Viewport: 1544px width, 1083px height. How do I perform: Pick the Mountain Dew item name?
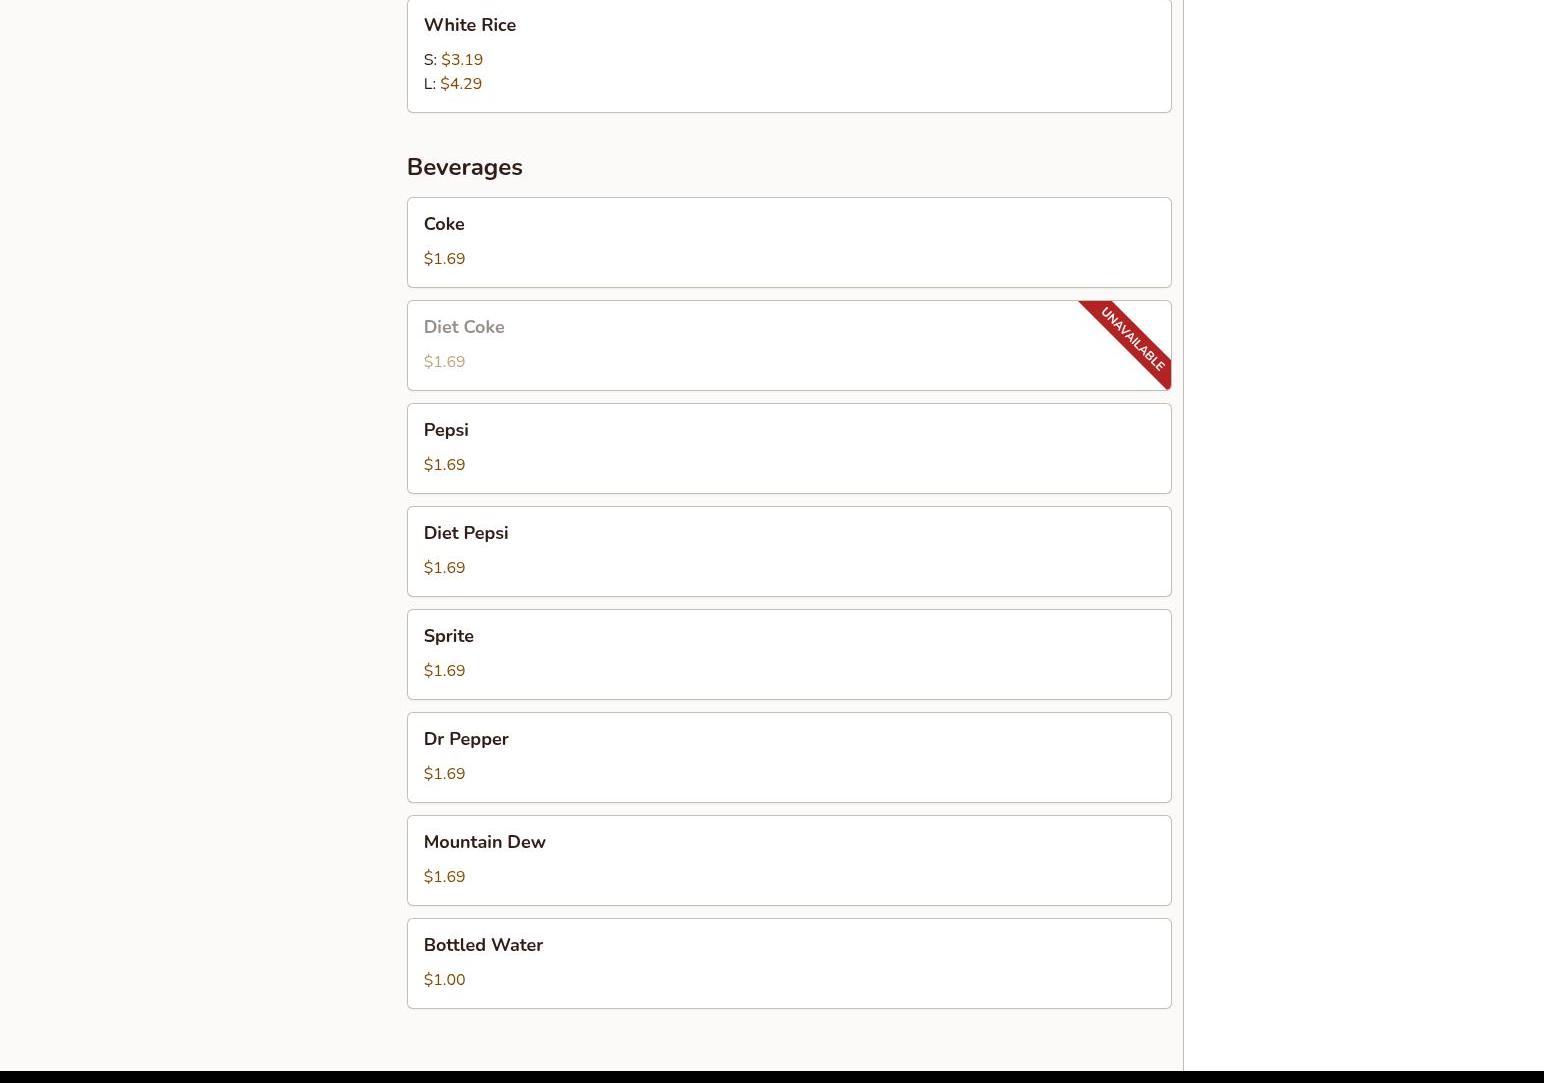pos(485,842)
